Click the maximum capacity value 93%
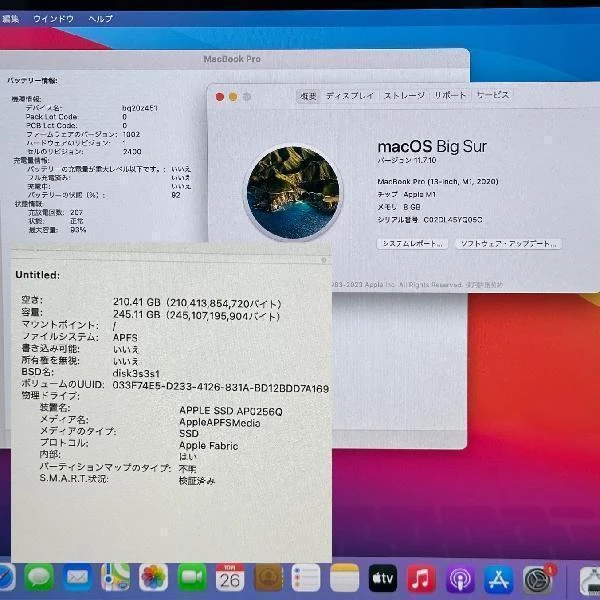The height and width of the screenshot is (600, 600). (x=78, y=230)
